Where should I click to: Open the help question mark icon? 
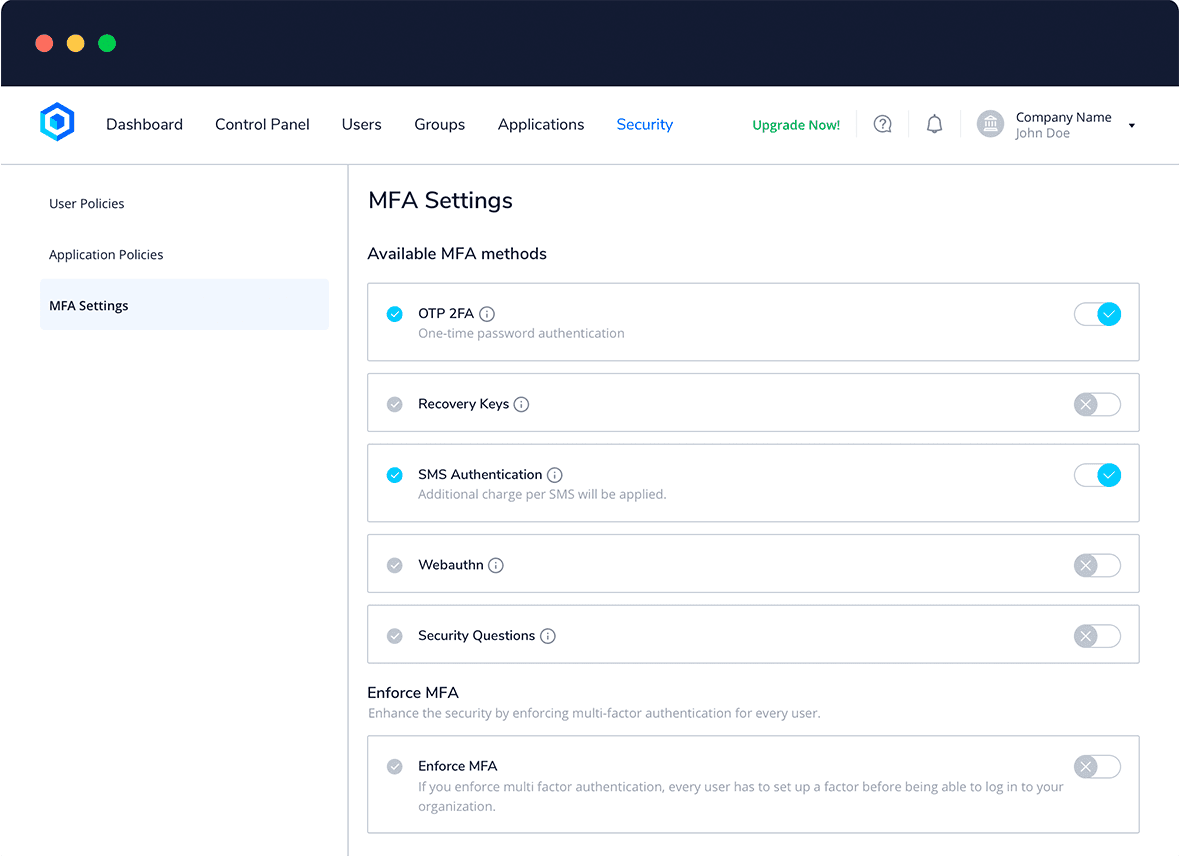[882, 124]
